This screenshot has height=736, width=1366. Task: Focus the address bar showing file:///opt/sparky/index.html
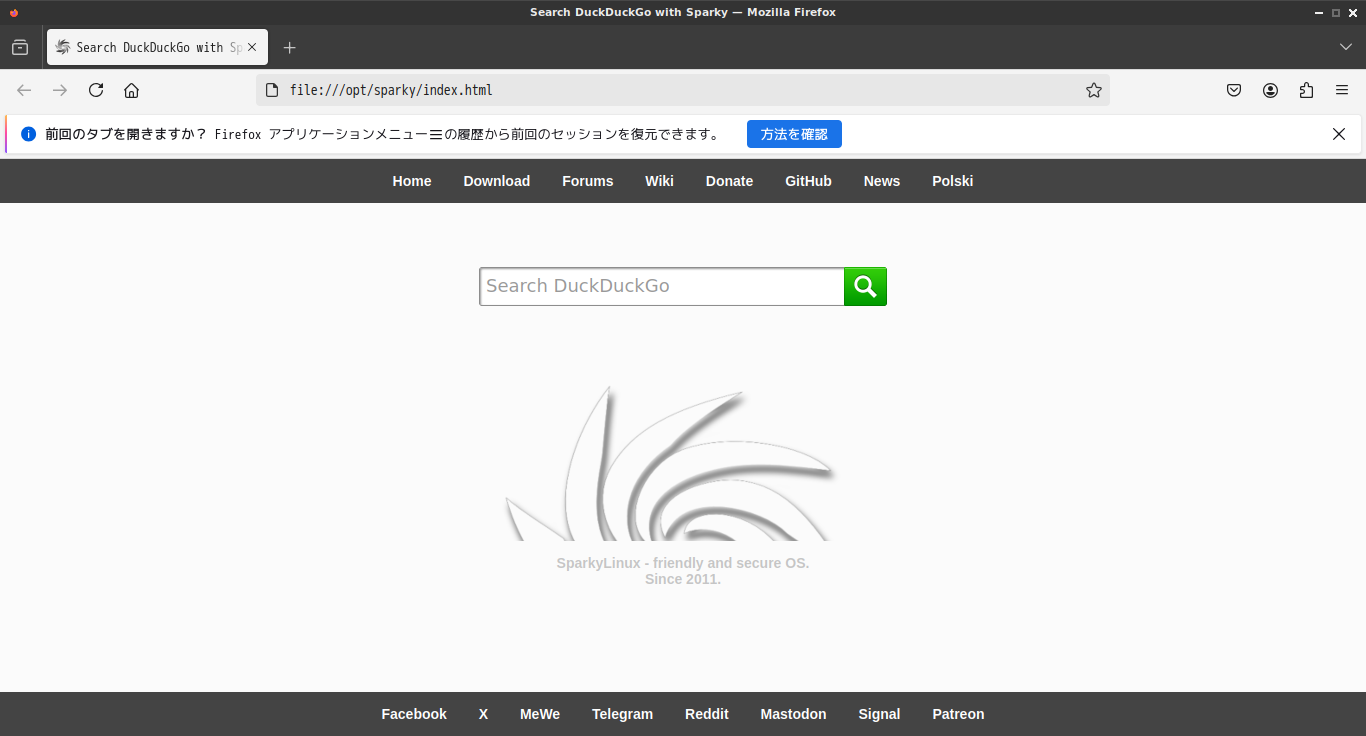(682, 90)
